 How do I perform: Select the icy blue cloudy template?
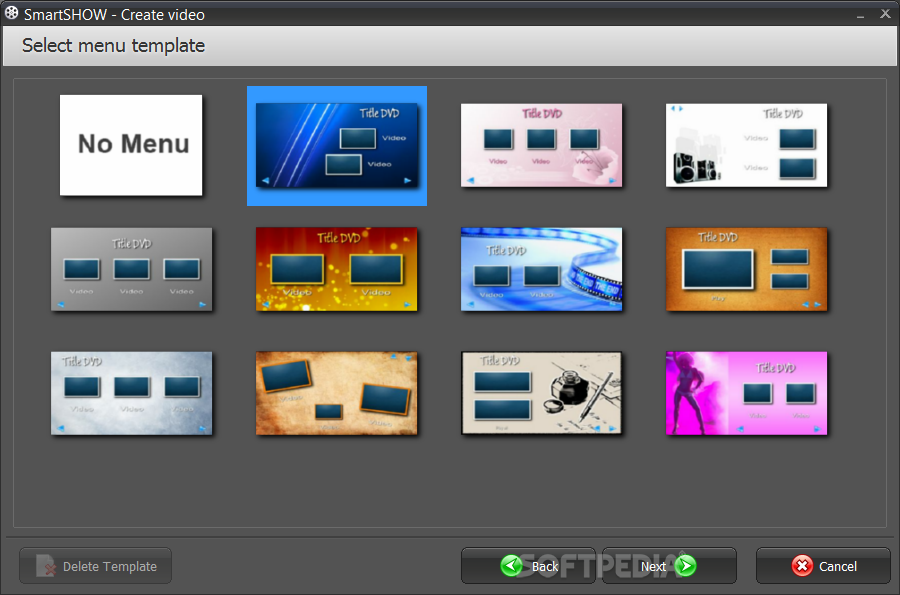click(131, 393)
